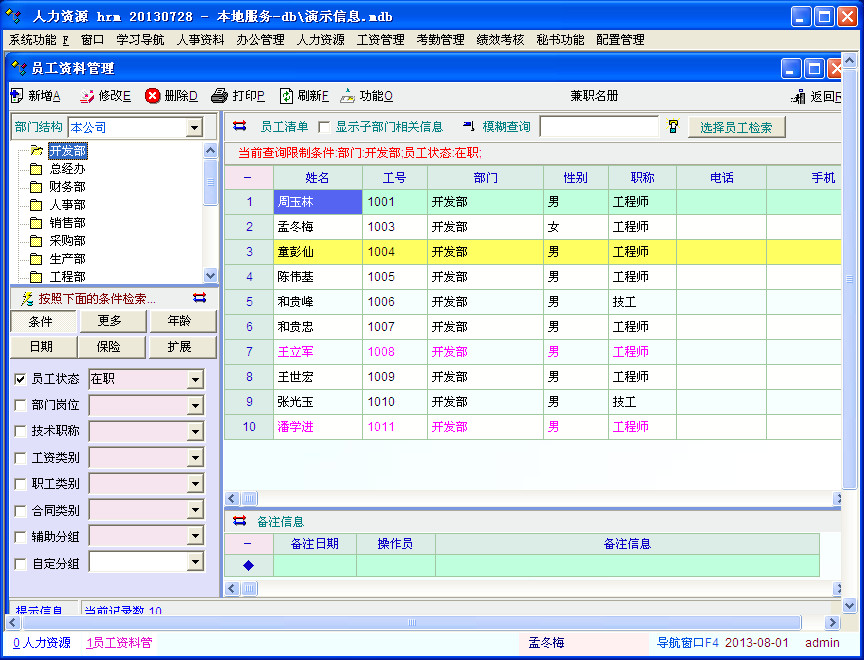The width and height of the screenshot is (864, 660).
Task: Open the 自定分组 dropdown
Action: coord(195,562)
